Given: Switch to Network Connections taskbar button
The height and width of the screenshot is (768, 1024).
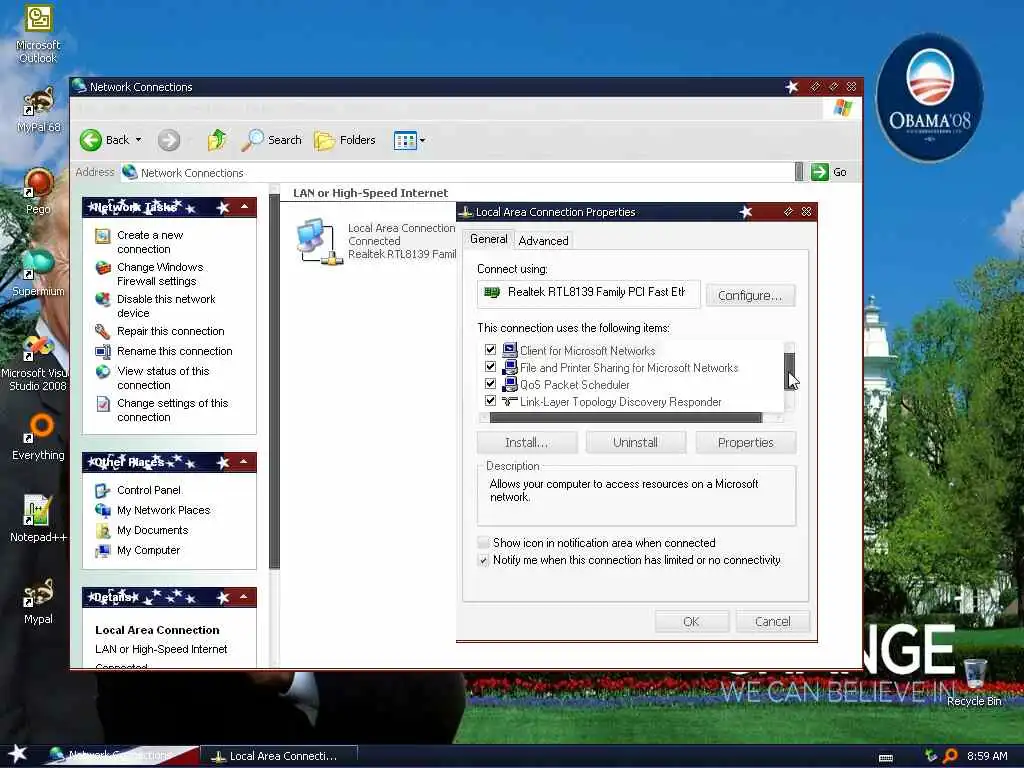Looking at the screenshot, I should click(123, 756).
